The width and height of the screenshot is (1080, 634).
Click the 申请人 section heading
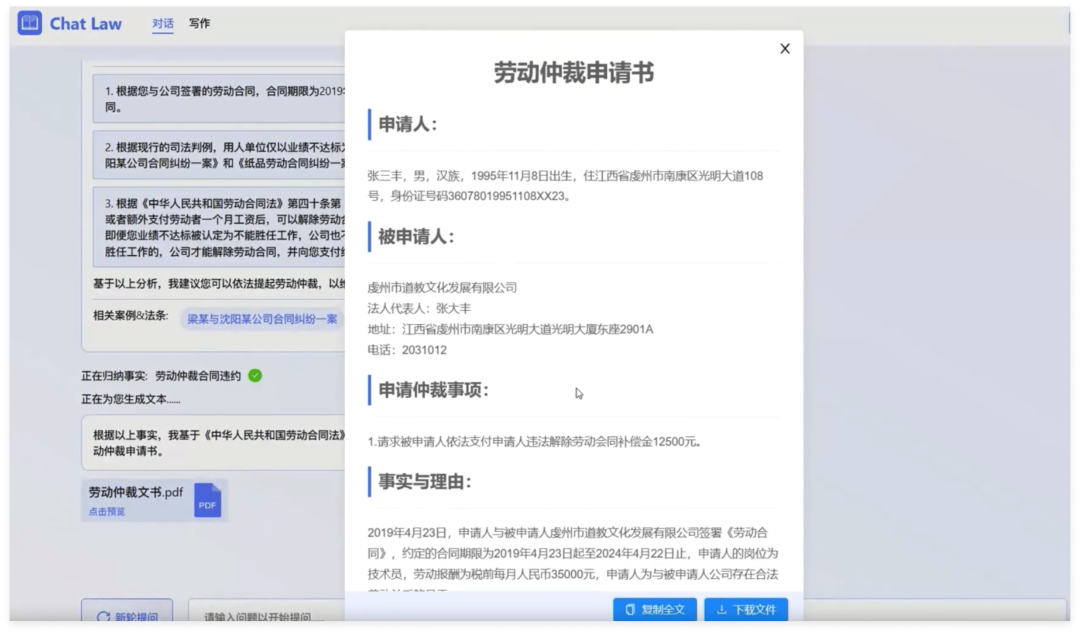[407, 124]
